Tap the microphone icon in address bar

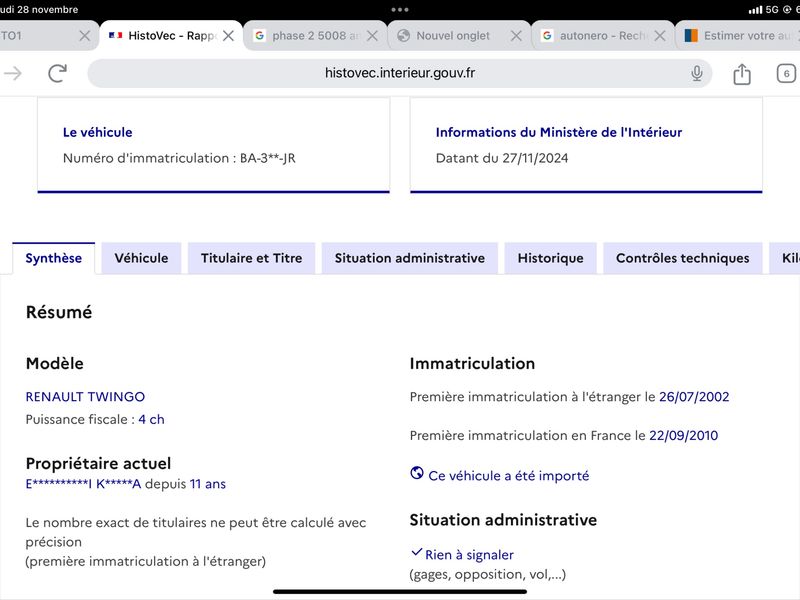point(696,73)
